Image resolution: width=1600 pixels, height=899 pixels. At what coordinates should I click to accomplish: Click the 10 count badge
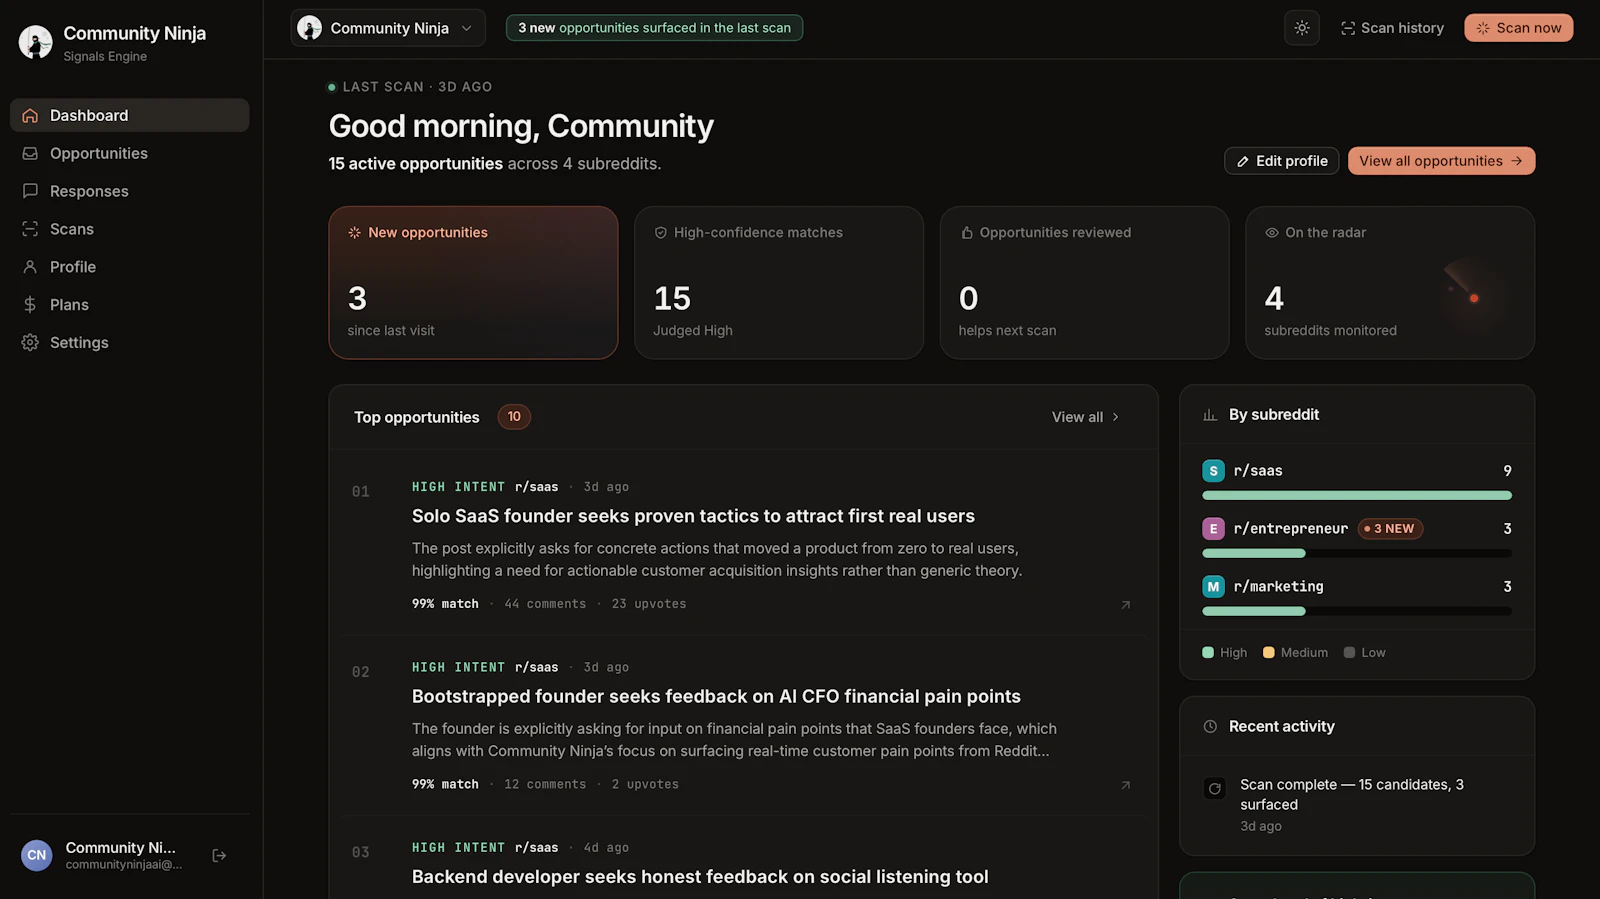pyautogui.click(x=514, y=417)
